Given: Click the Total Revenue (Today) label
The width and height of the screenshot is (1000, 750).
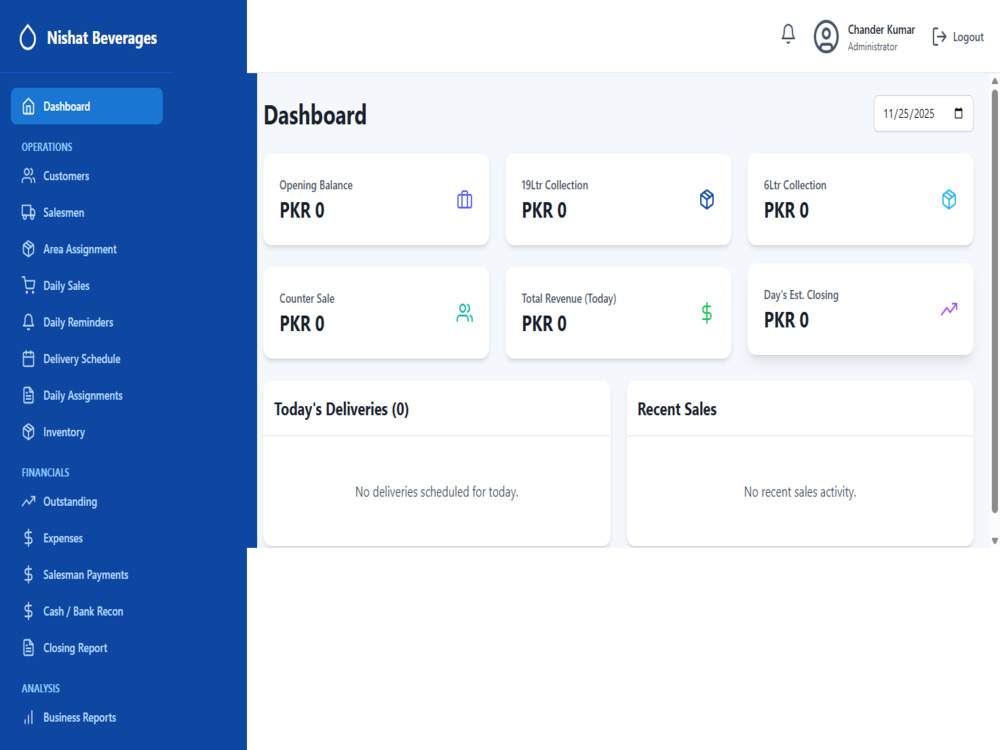Looking at the screenshot, I should pyautogui.click(x=569, y=298).
